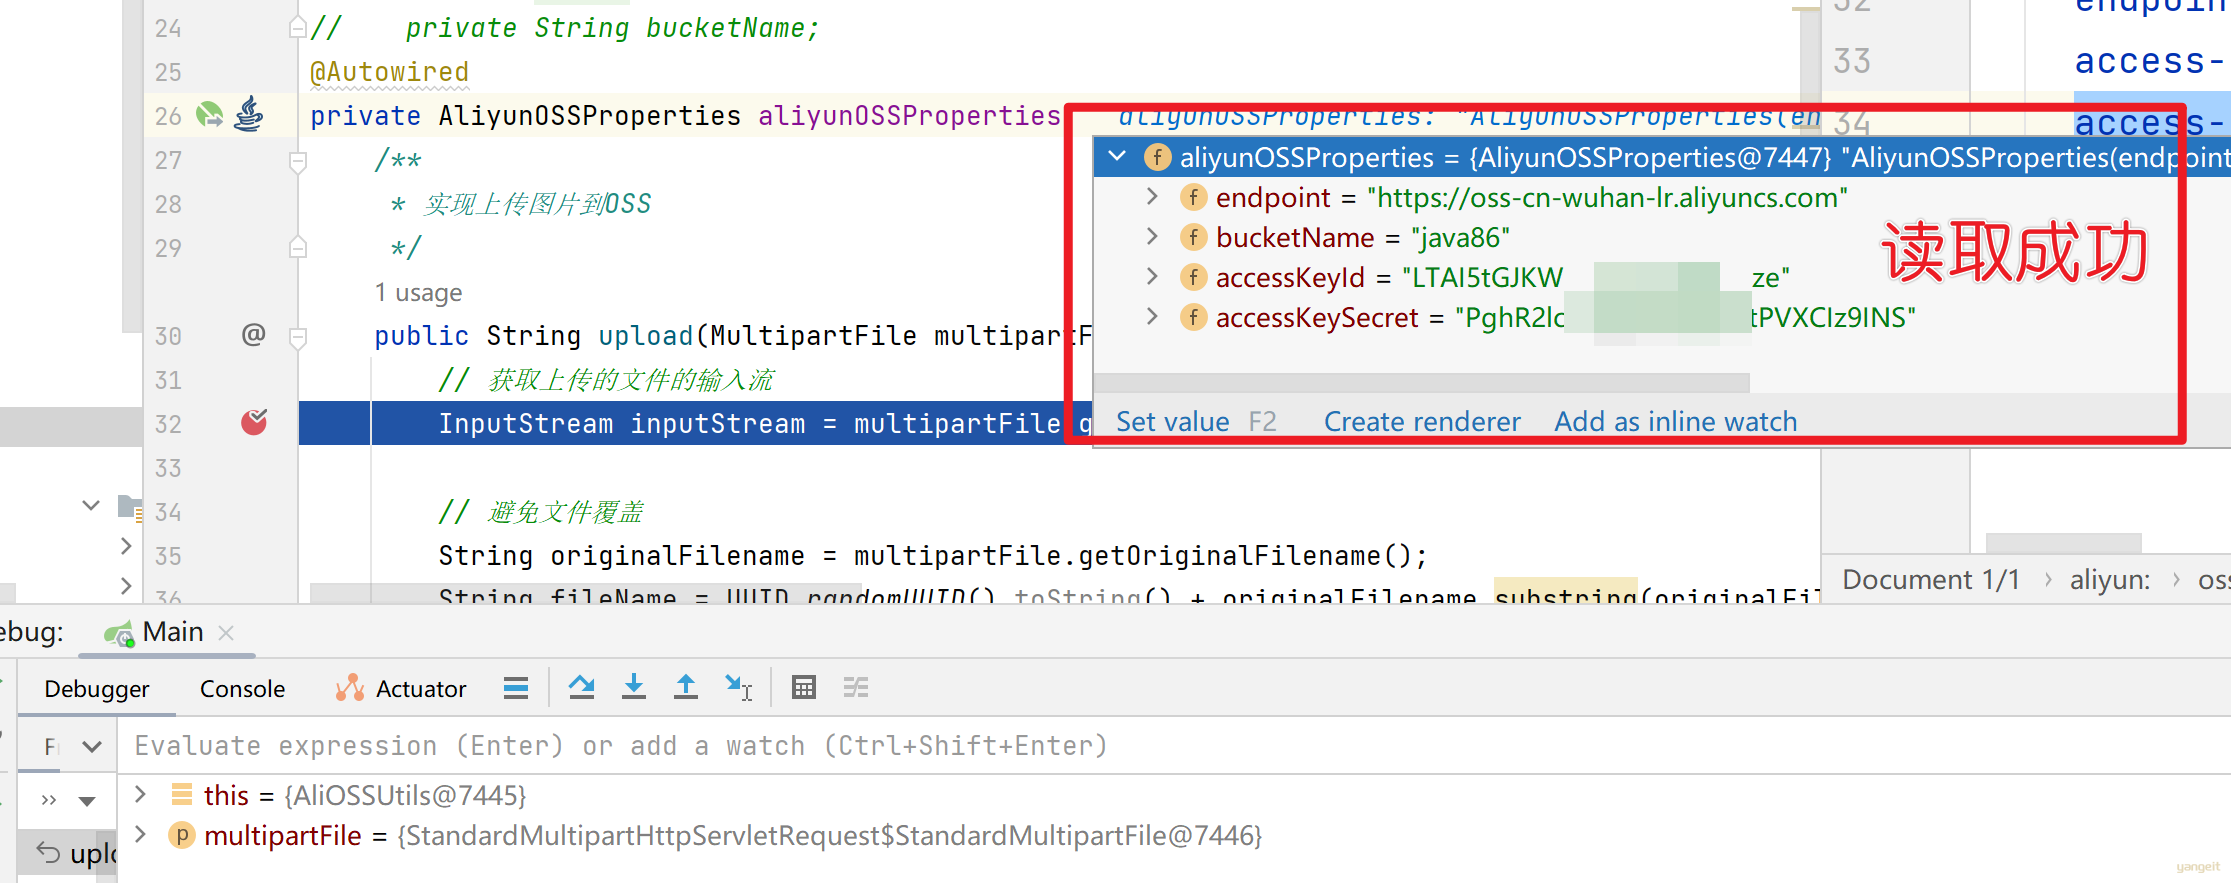
Task: Click the field icon beside accessKeyId
Action: click(x=1193, y=277)
